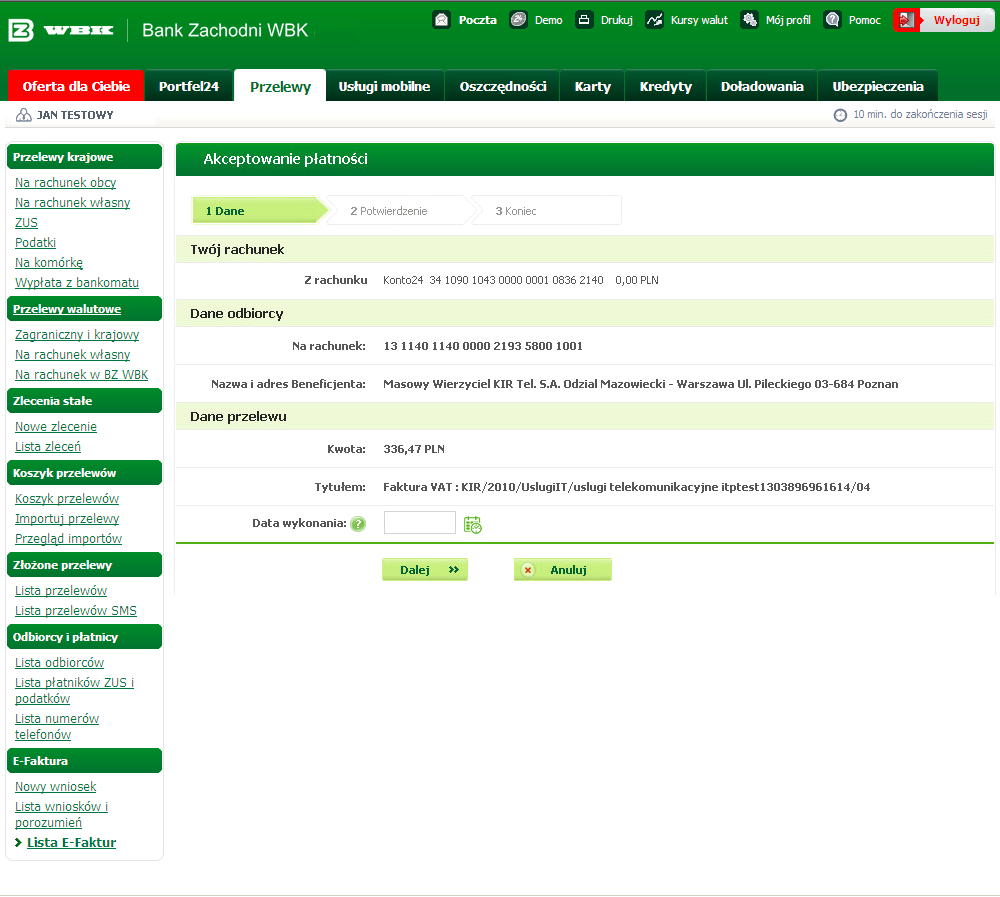Open Wypłata z bankomatu link
The width and height of the screenshot is (1000, 897).
pyautogui.click(x=77, y=283)
